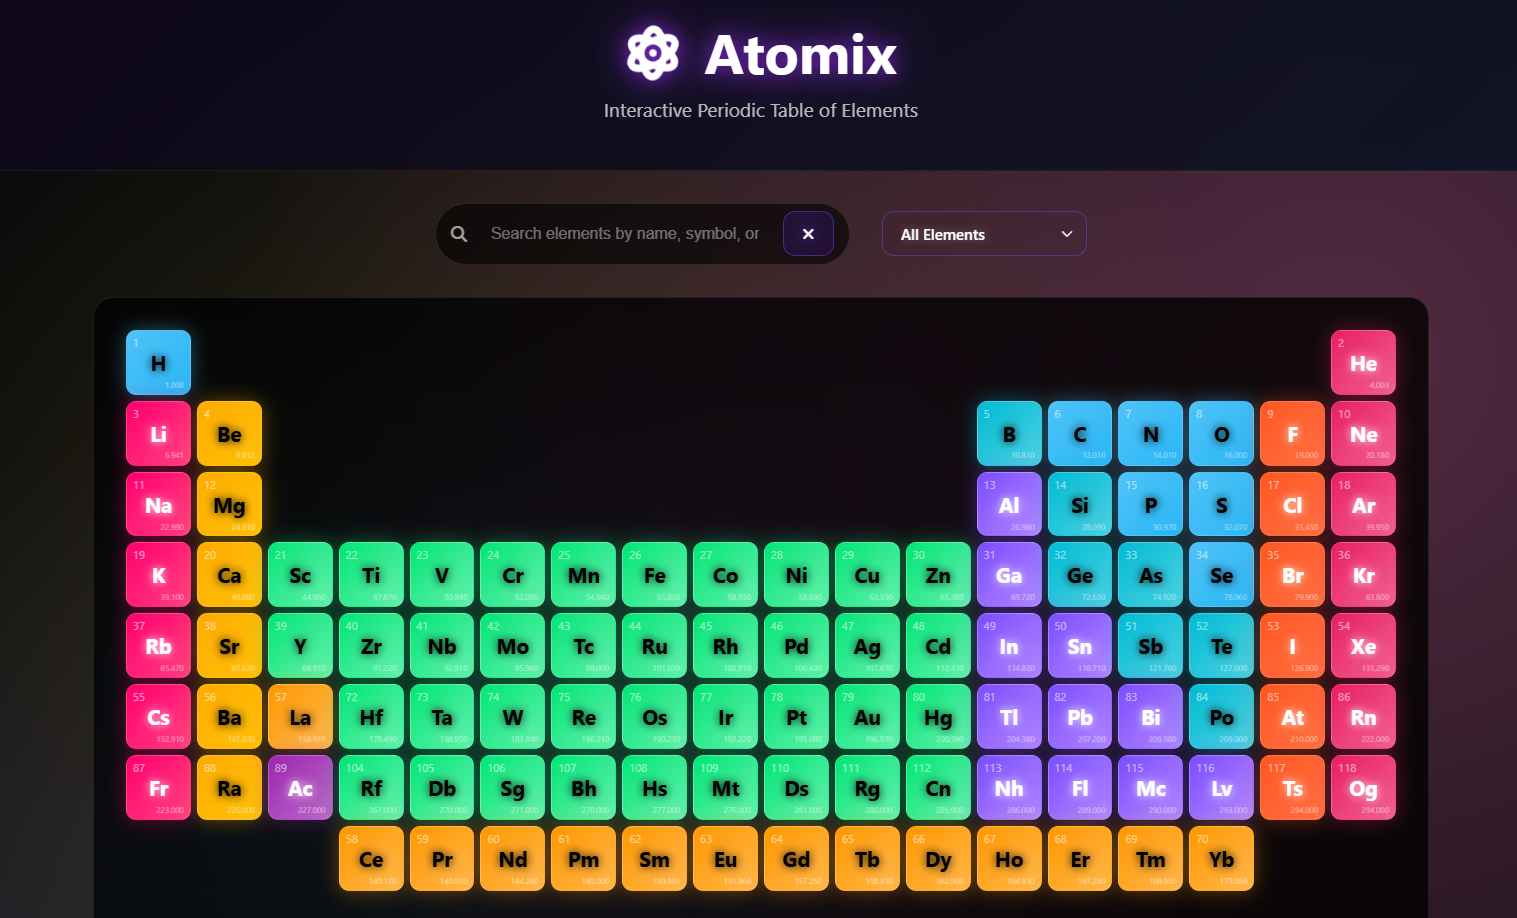Open details for Mercury (Hg)
Screen dimensions: 1517x918
tap(938, 716)
